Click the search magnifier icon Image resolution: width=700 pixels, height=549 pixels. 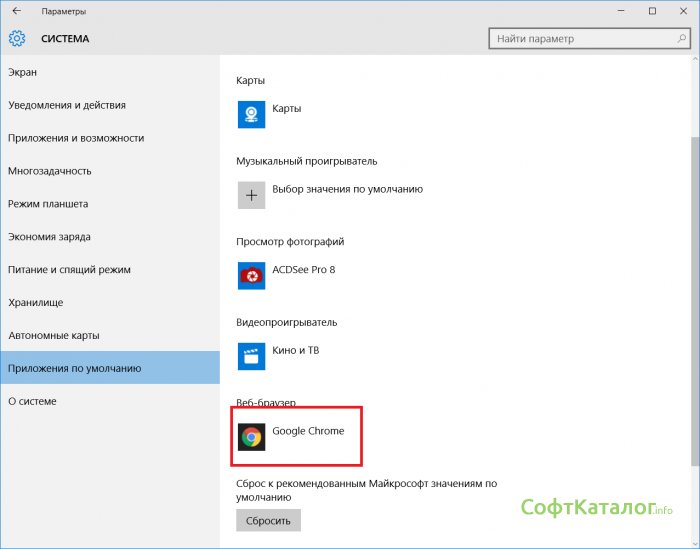tap(679, 39)
